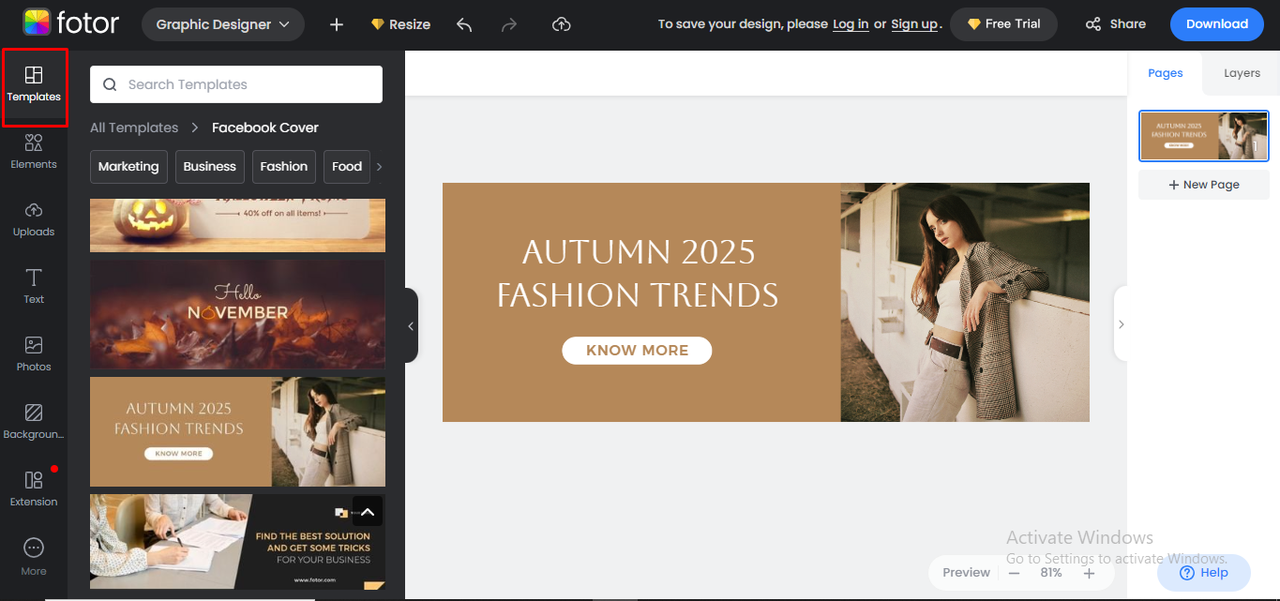Open the Photos sidebar panel
This screenshot has height=601, width=1280.
coord(34,354)
